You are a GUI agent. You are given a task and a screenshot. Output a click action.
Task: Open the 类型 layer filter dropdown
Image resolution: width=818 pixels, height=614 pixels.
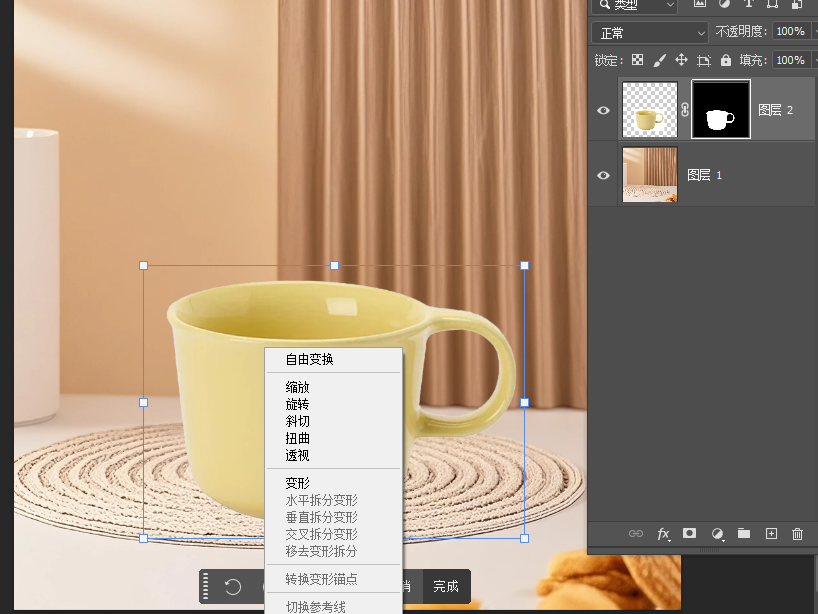coord(634,5)
